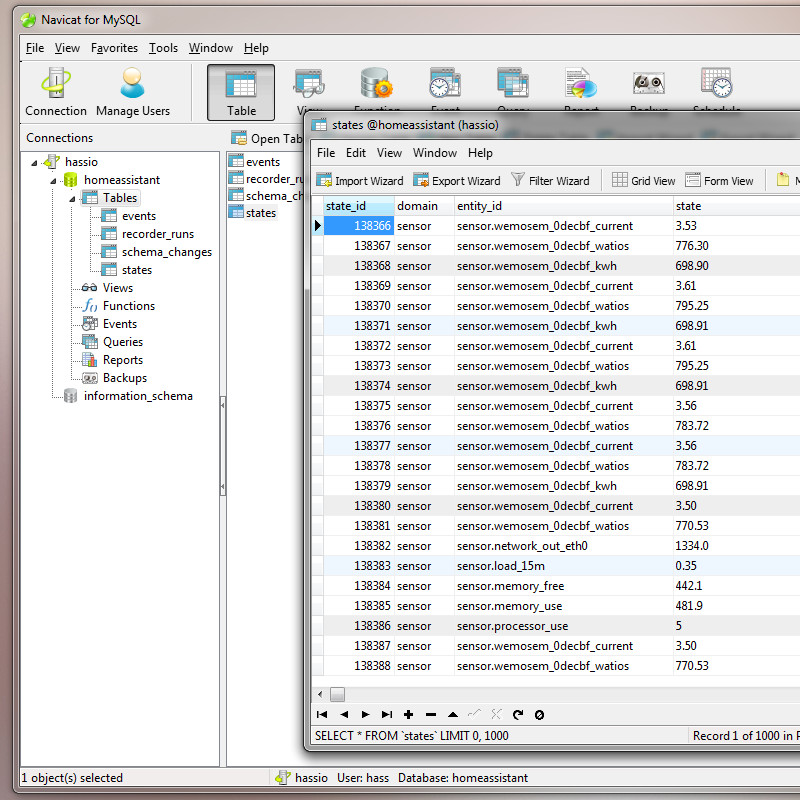Open the View menu in main window
800x800 pixels.
[x=67, y=48]
